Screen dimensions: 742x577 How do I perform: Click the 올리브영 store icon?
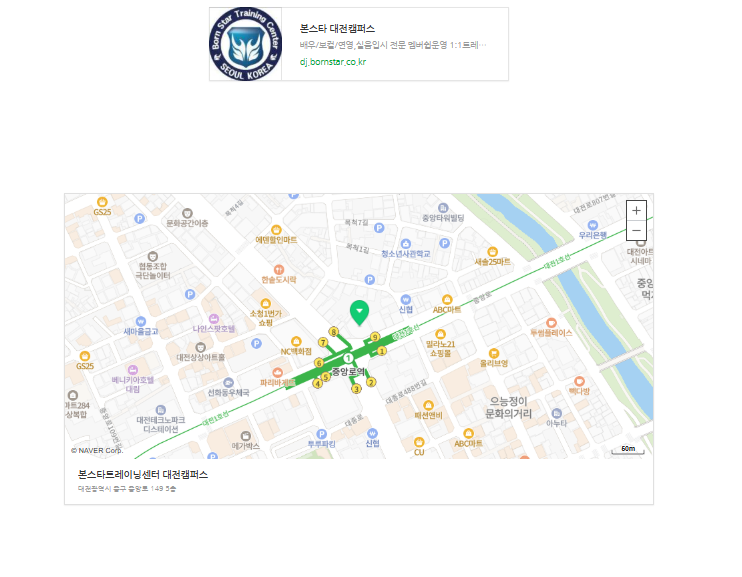tap(494, 353)
